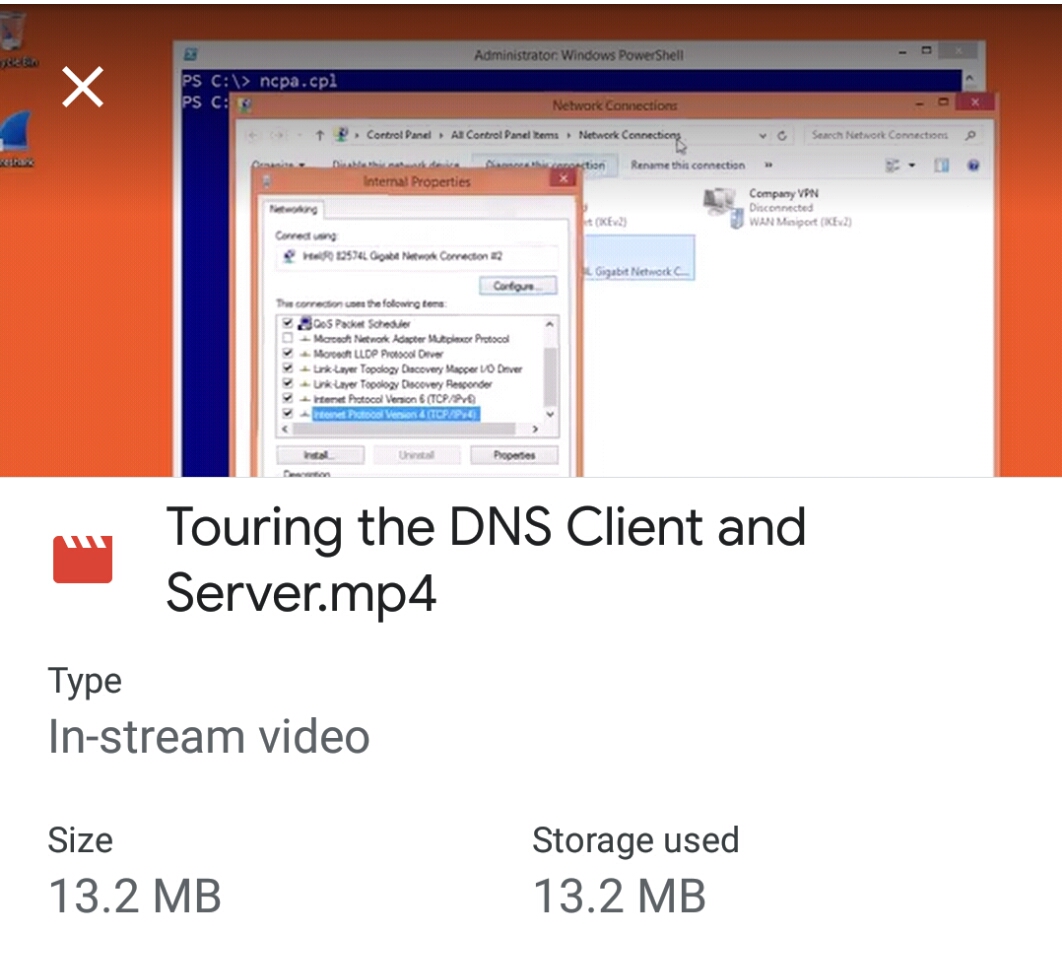Tap the 'Size' label

pyautogui.click(x=80, y=840)
